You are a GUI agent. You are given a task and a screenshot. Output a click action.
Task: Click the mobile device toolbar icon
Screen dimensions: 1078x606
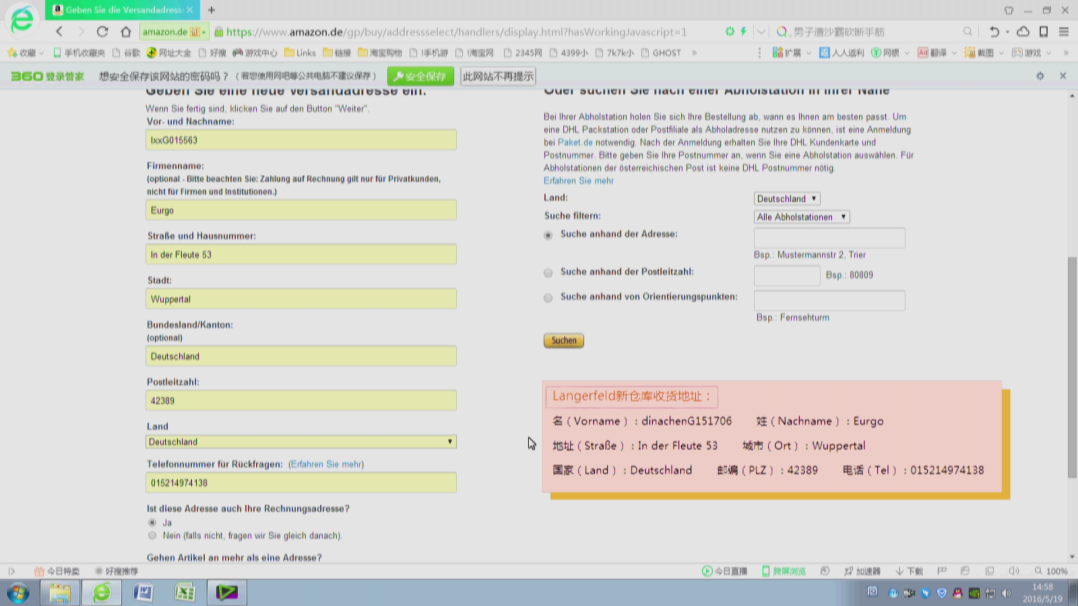[1044, 32]
